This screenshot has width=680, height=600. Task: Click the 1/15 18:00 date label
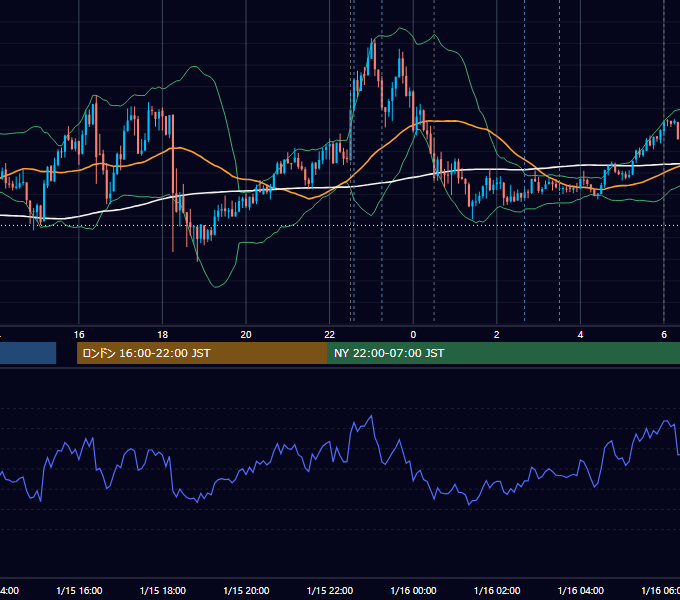163,590
